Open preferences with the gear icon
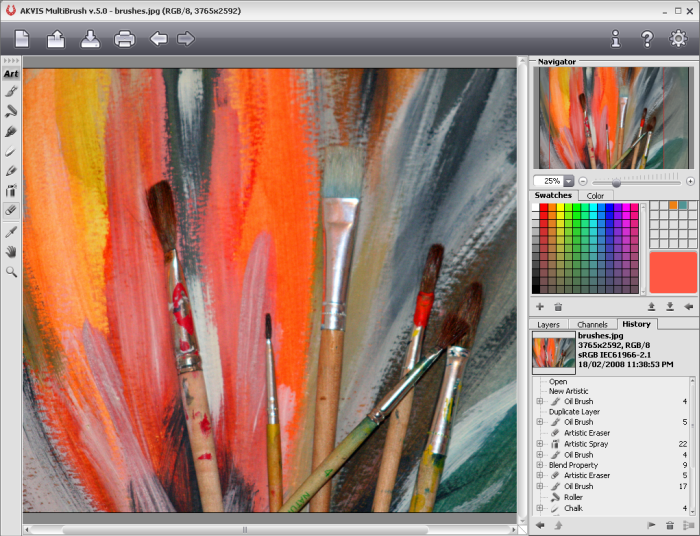 point(678,38)
